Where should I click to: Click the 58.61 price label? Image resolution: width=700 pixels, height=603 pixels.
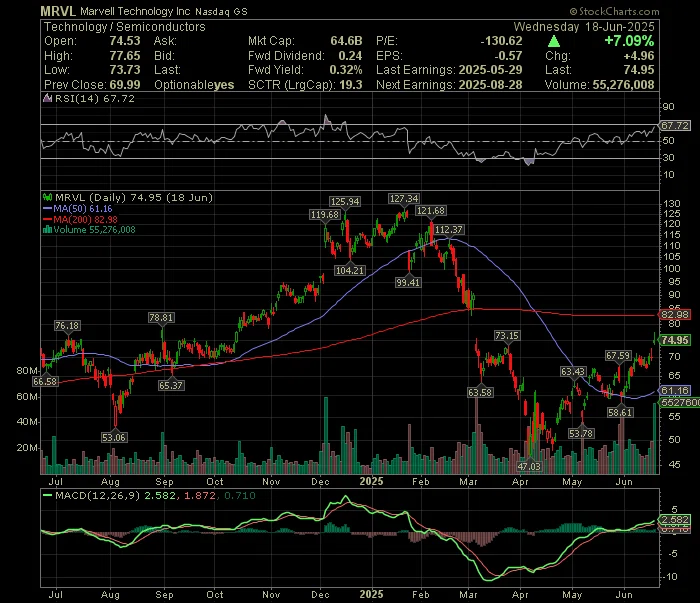pos(620,412)
